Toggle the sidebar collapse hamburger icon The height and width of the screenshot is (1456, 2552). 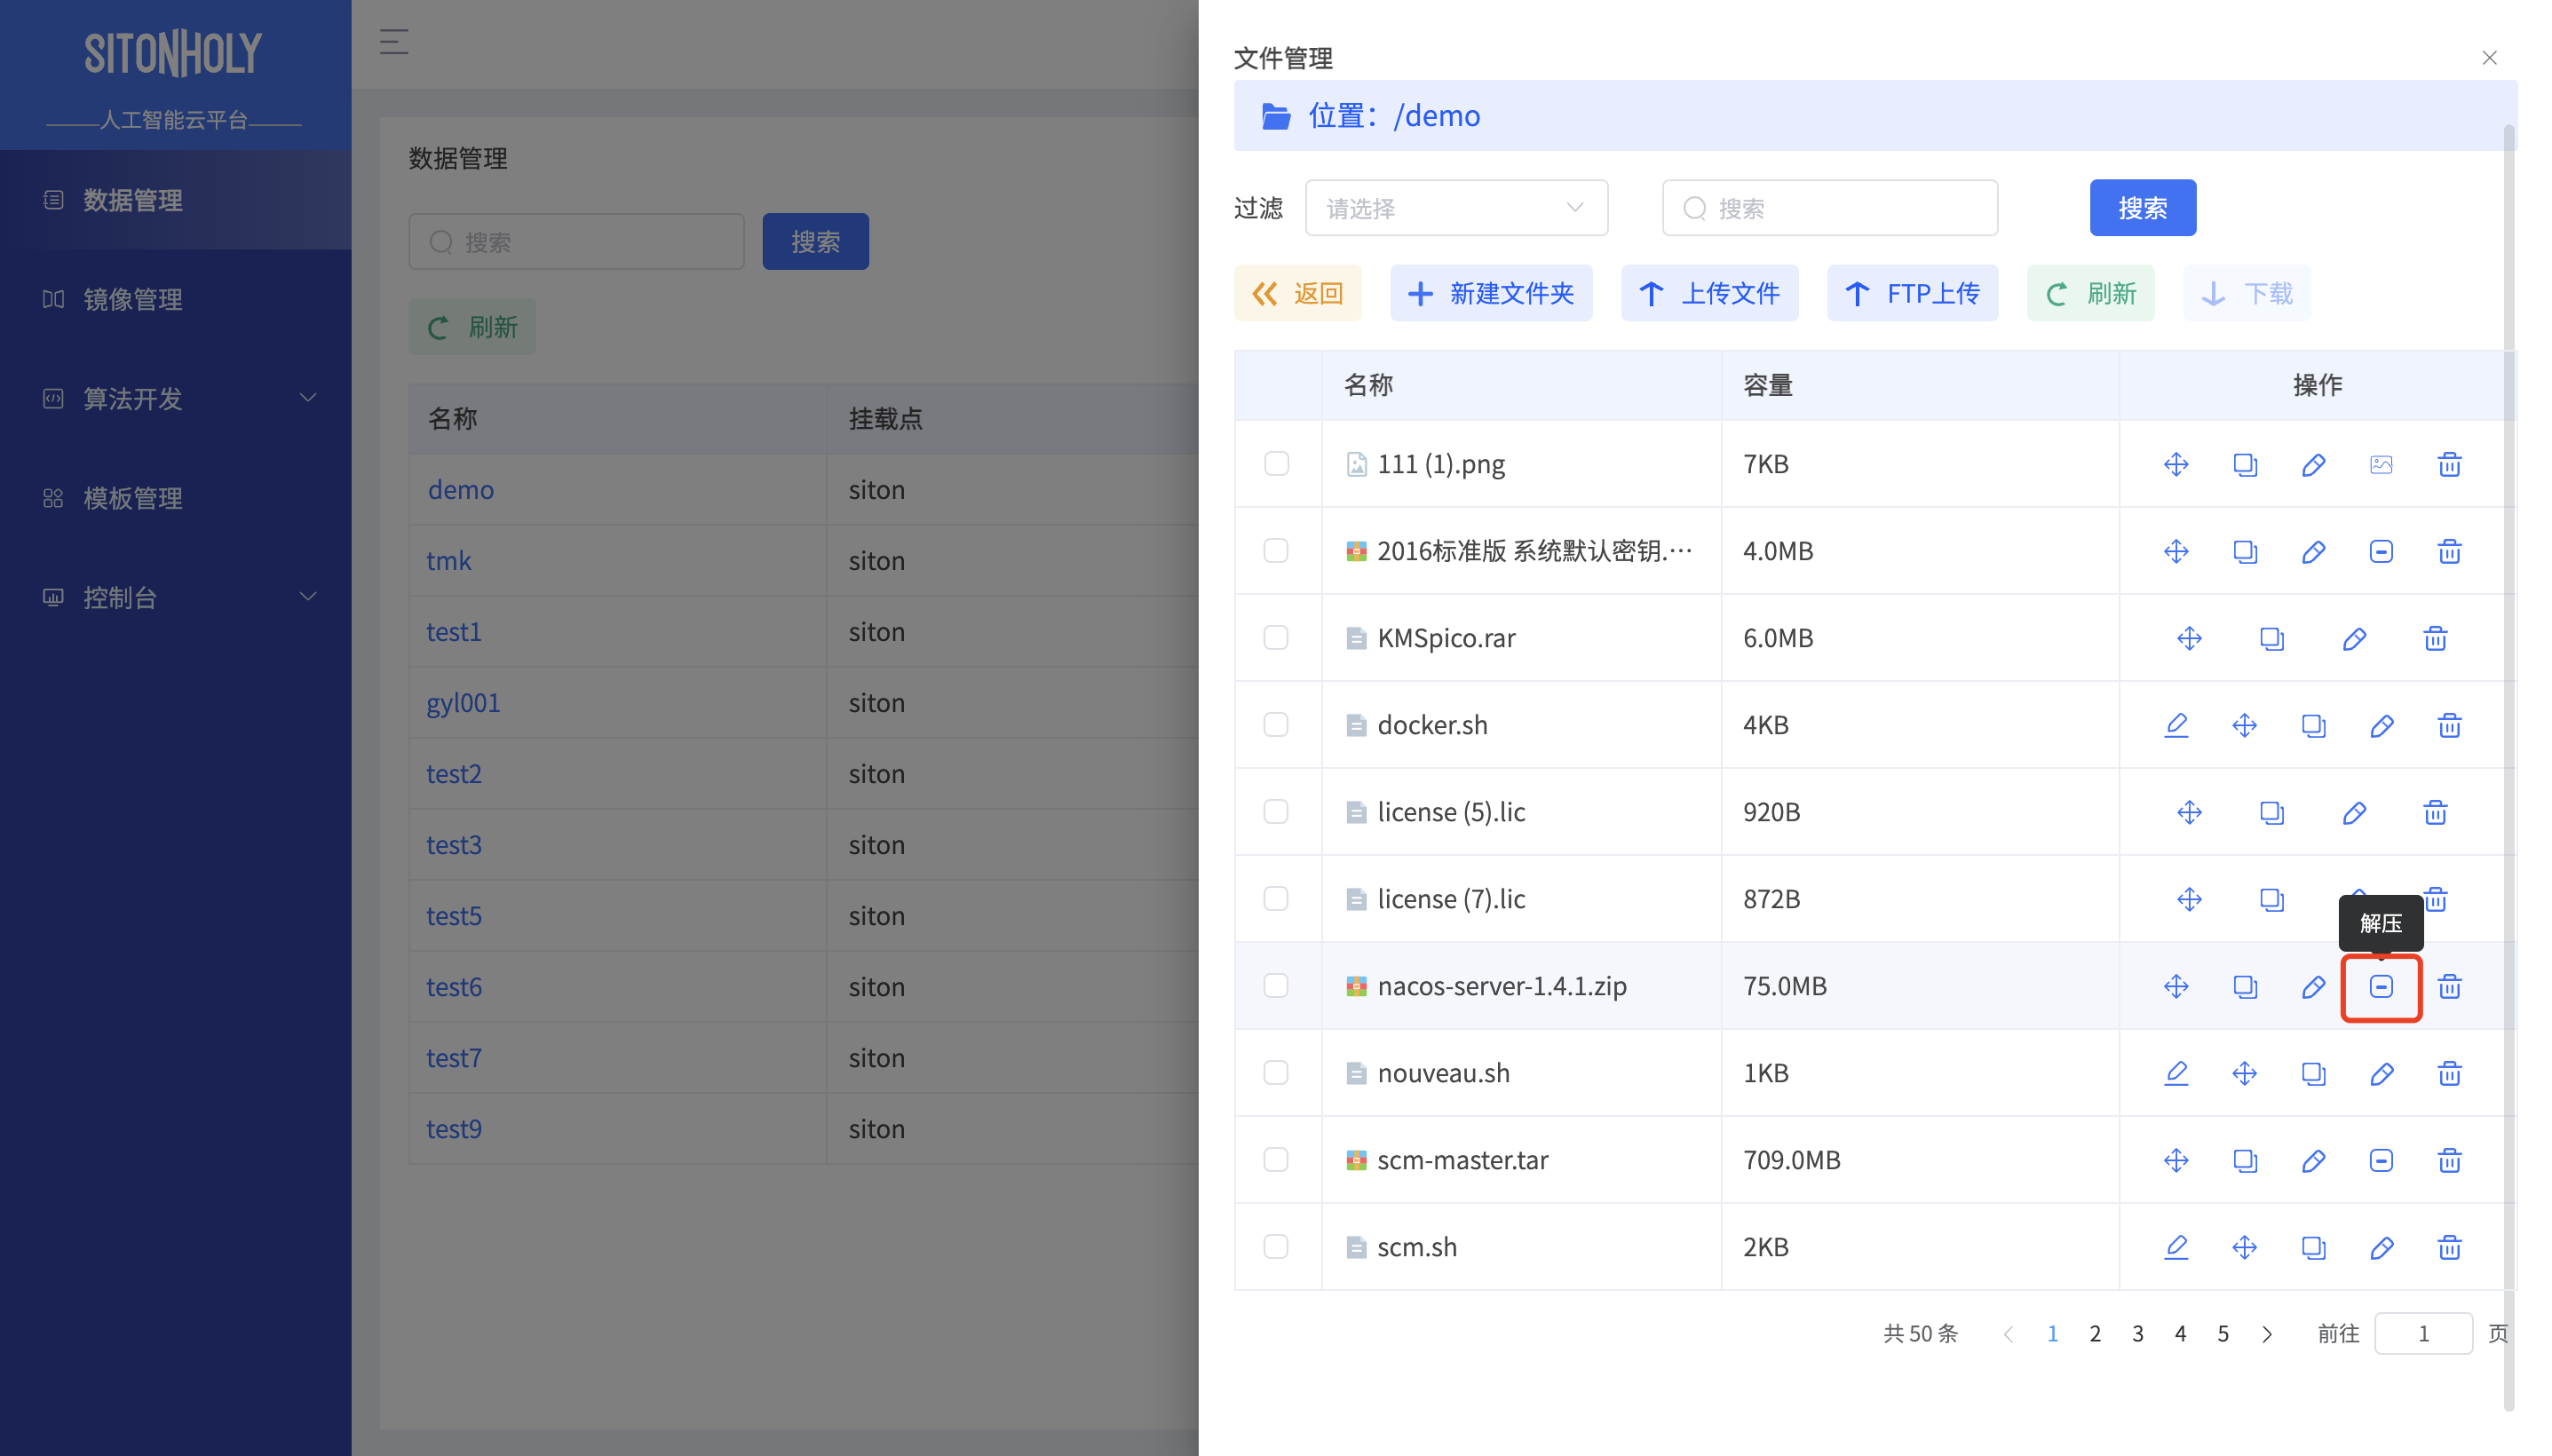tap(394, 42)
